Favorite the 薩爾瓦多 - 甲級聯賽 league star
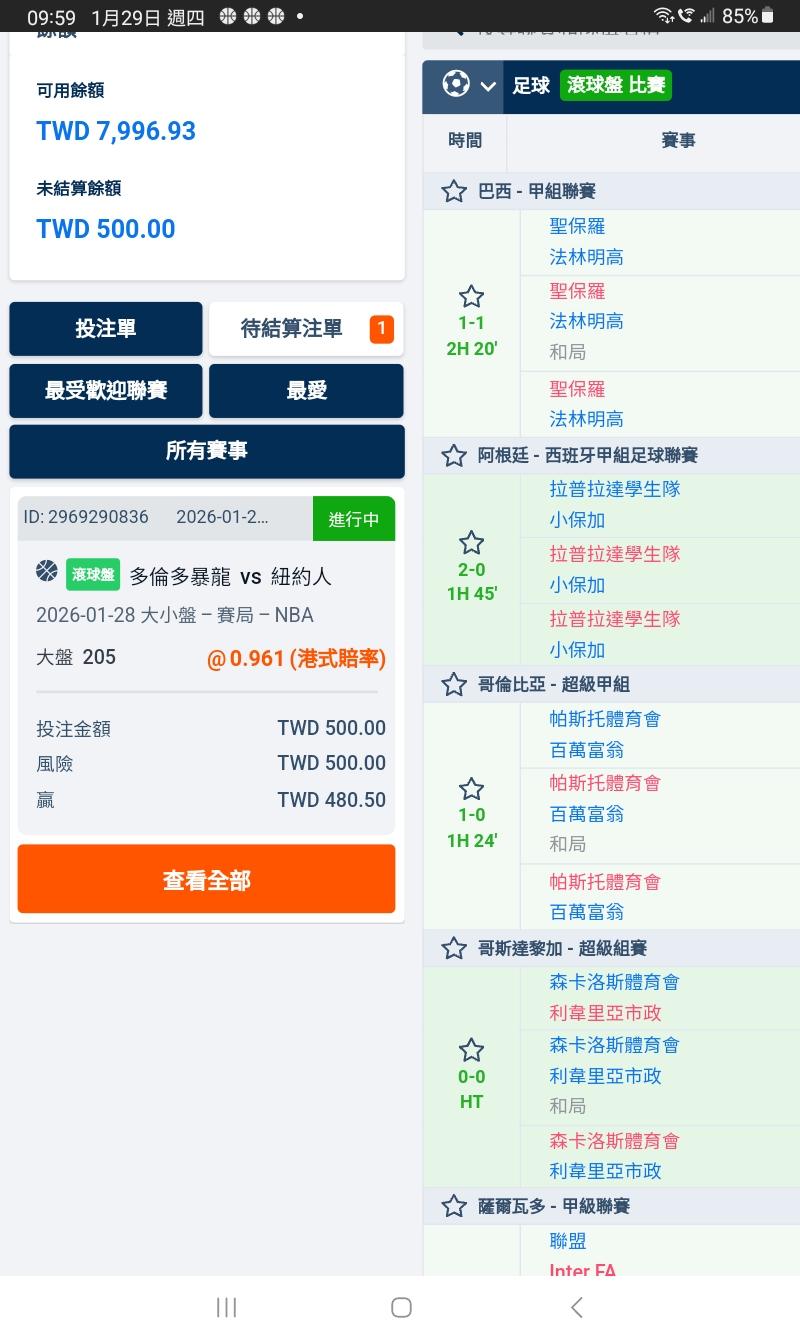This screenshot has width=800, height=1340. pos(454,1206)
